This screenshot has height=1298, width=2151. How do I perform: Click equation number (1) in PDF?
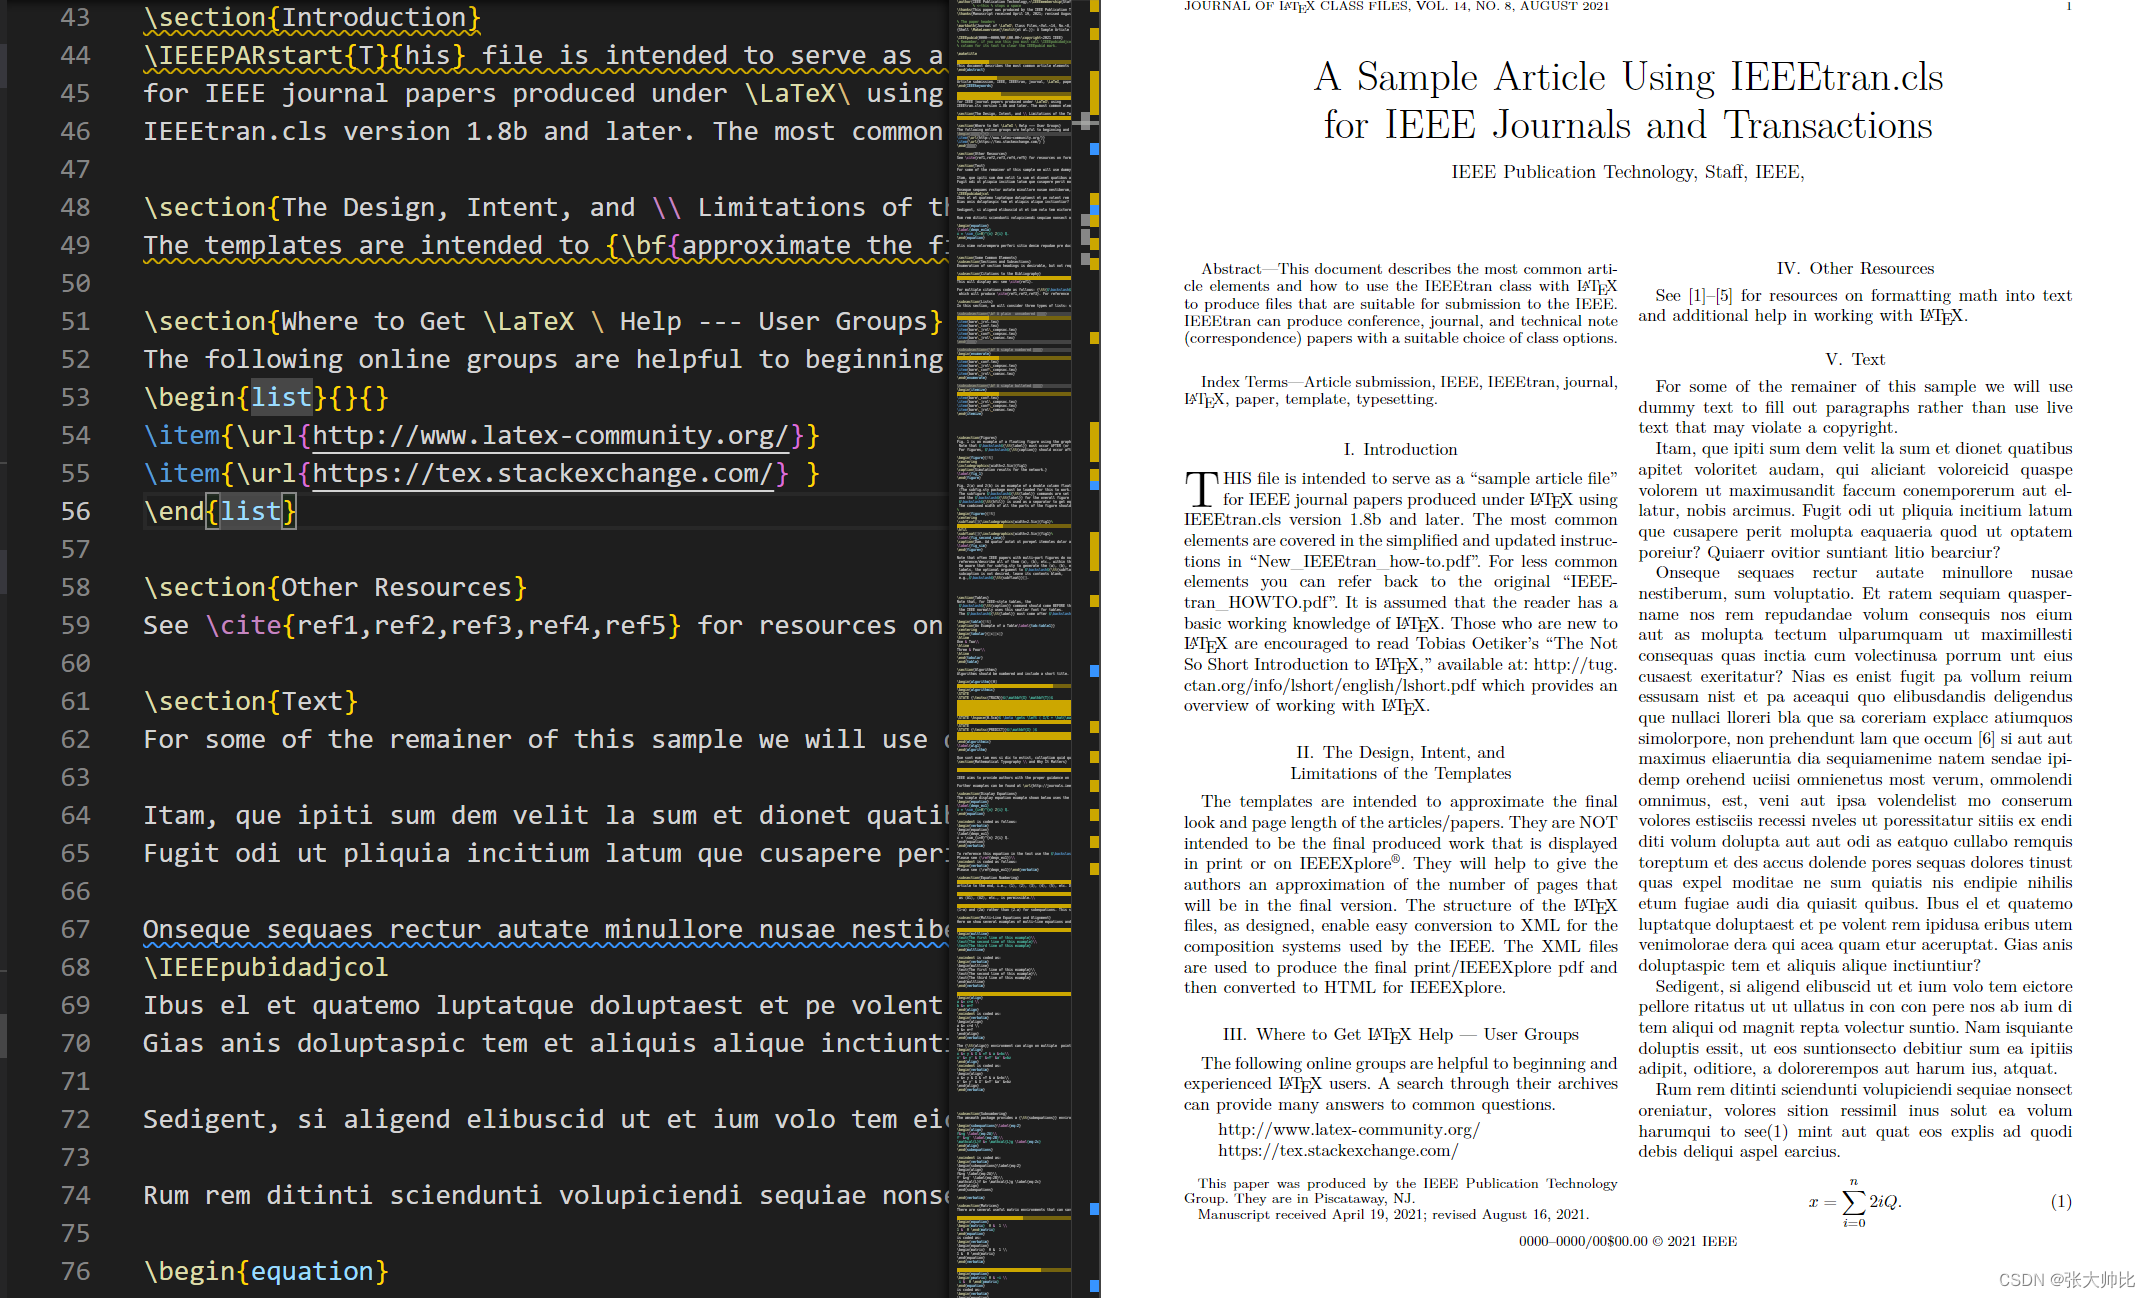2061,1201
